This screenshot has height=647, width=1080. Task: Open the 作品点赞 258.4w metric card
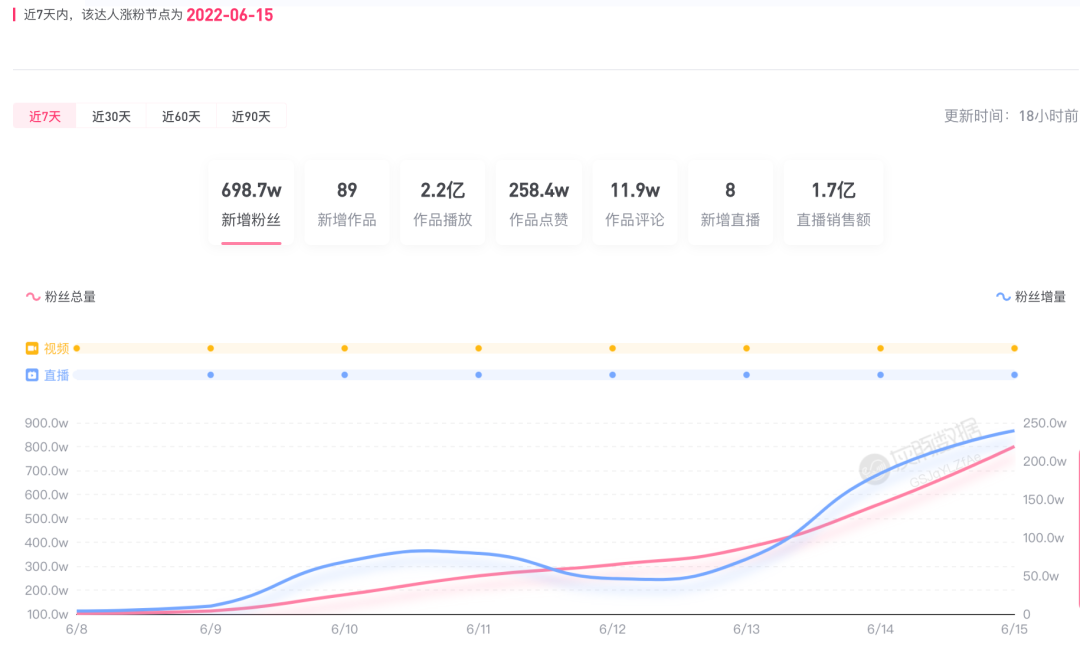[539, 203]
